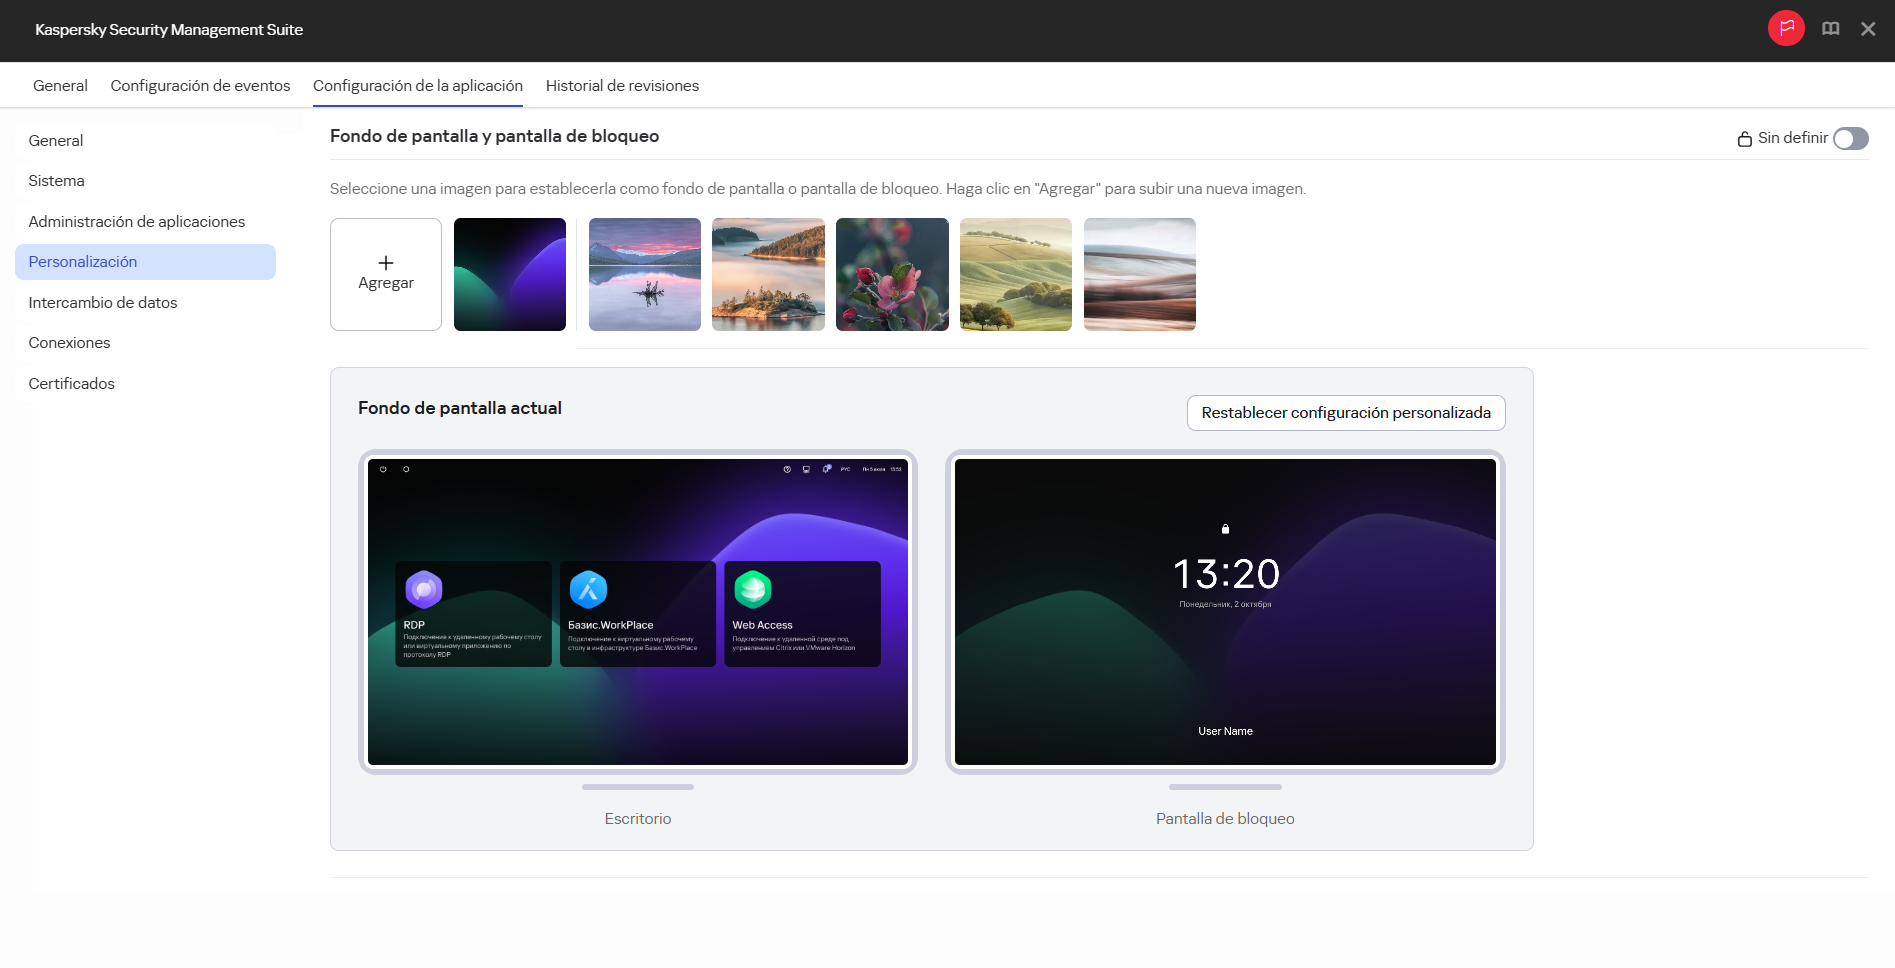The height and width of the screenshot is (968, 1895).
Task: Select the dark gradient wallpaper thumbnail
Action: (x=509, y=274)
